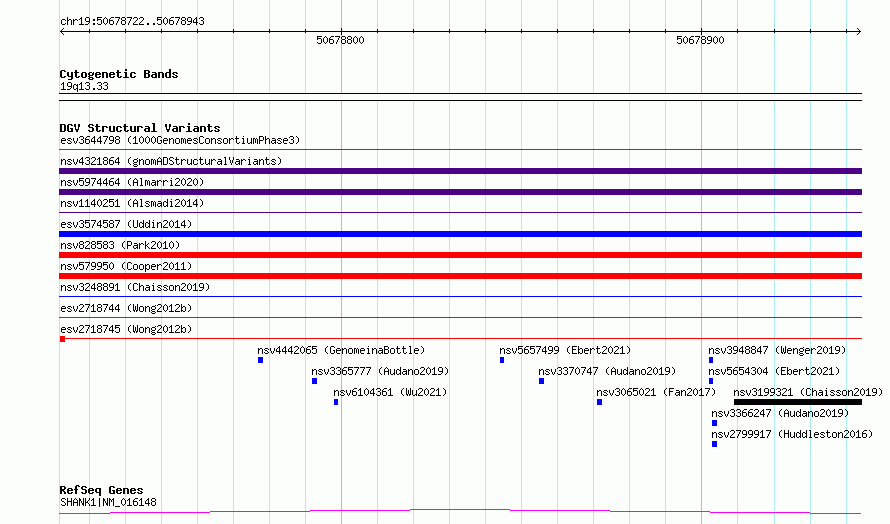Screen dimensions: 890x524
Task: Select the black bar for nsv3199321
Action: [x=797, y=402]
